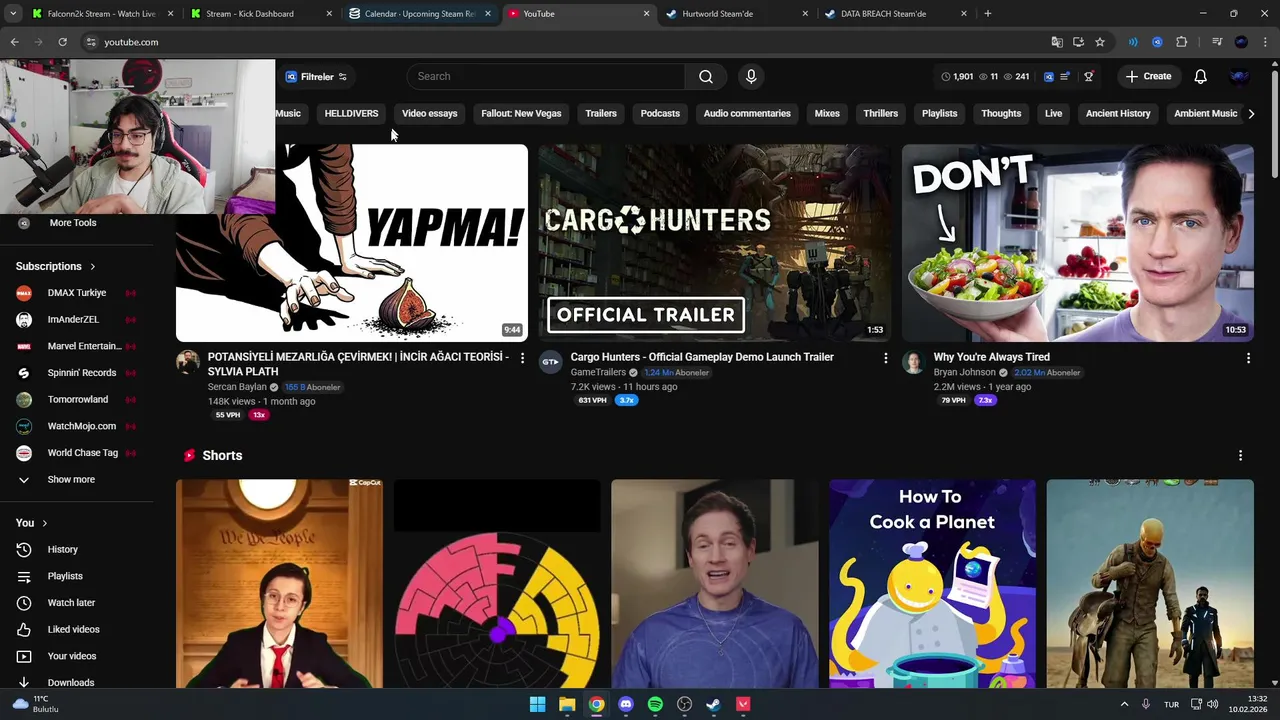
Task: Open options for the Cargo Hunters video
Action: tap(885, 358)
